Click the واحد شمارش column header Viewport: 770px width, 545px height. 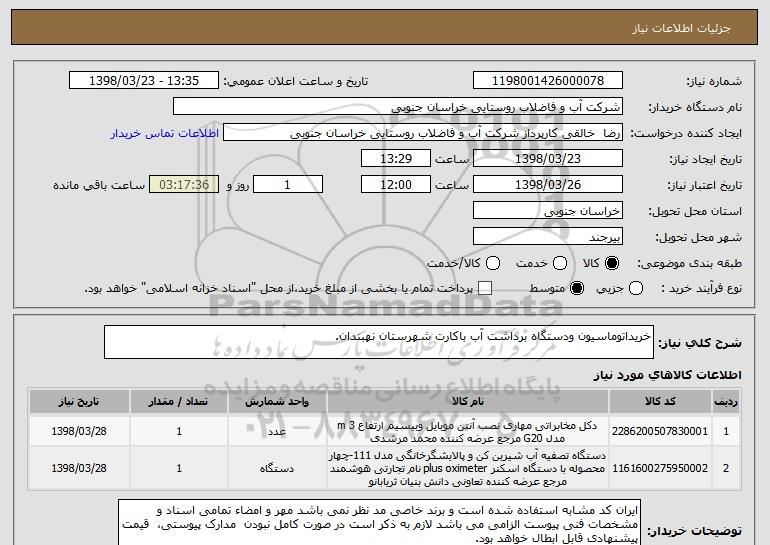[x=277, y=402]
